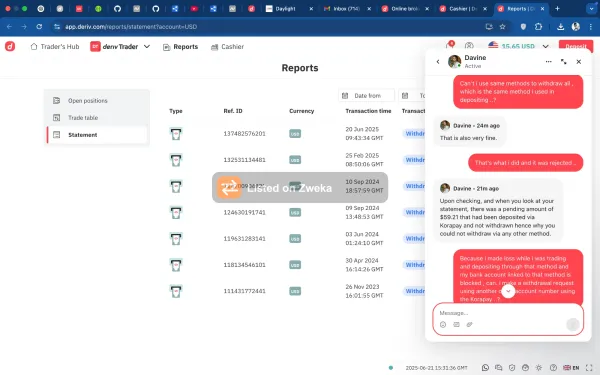Click the address bar URL
Image resolution: width=600 pixels, height=375 pixels.
pos(131,26)
